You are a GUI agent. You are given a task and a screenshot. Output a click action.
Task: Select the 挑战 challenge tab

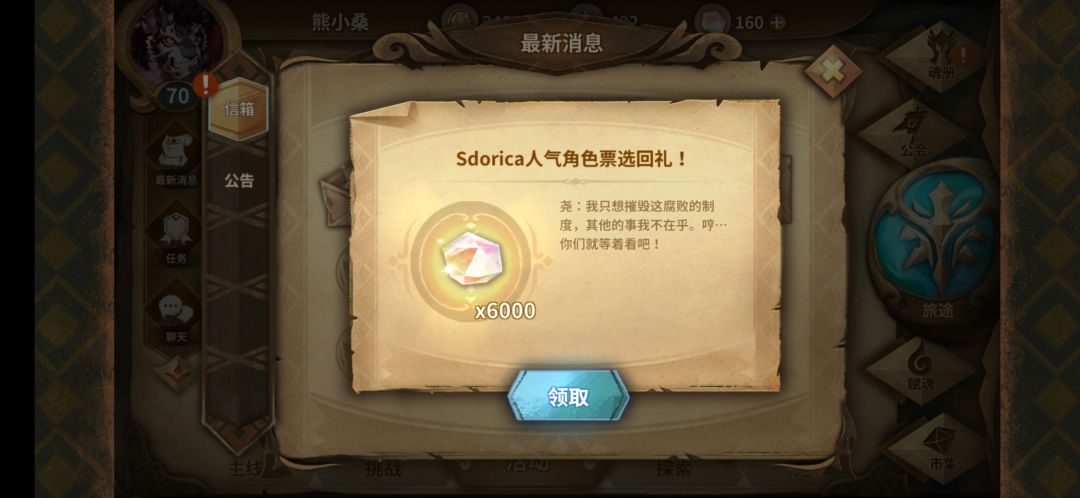384,469
